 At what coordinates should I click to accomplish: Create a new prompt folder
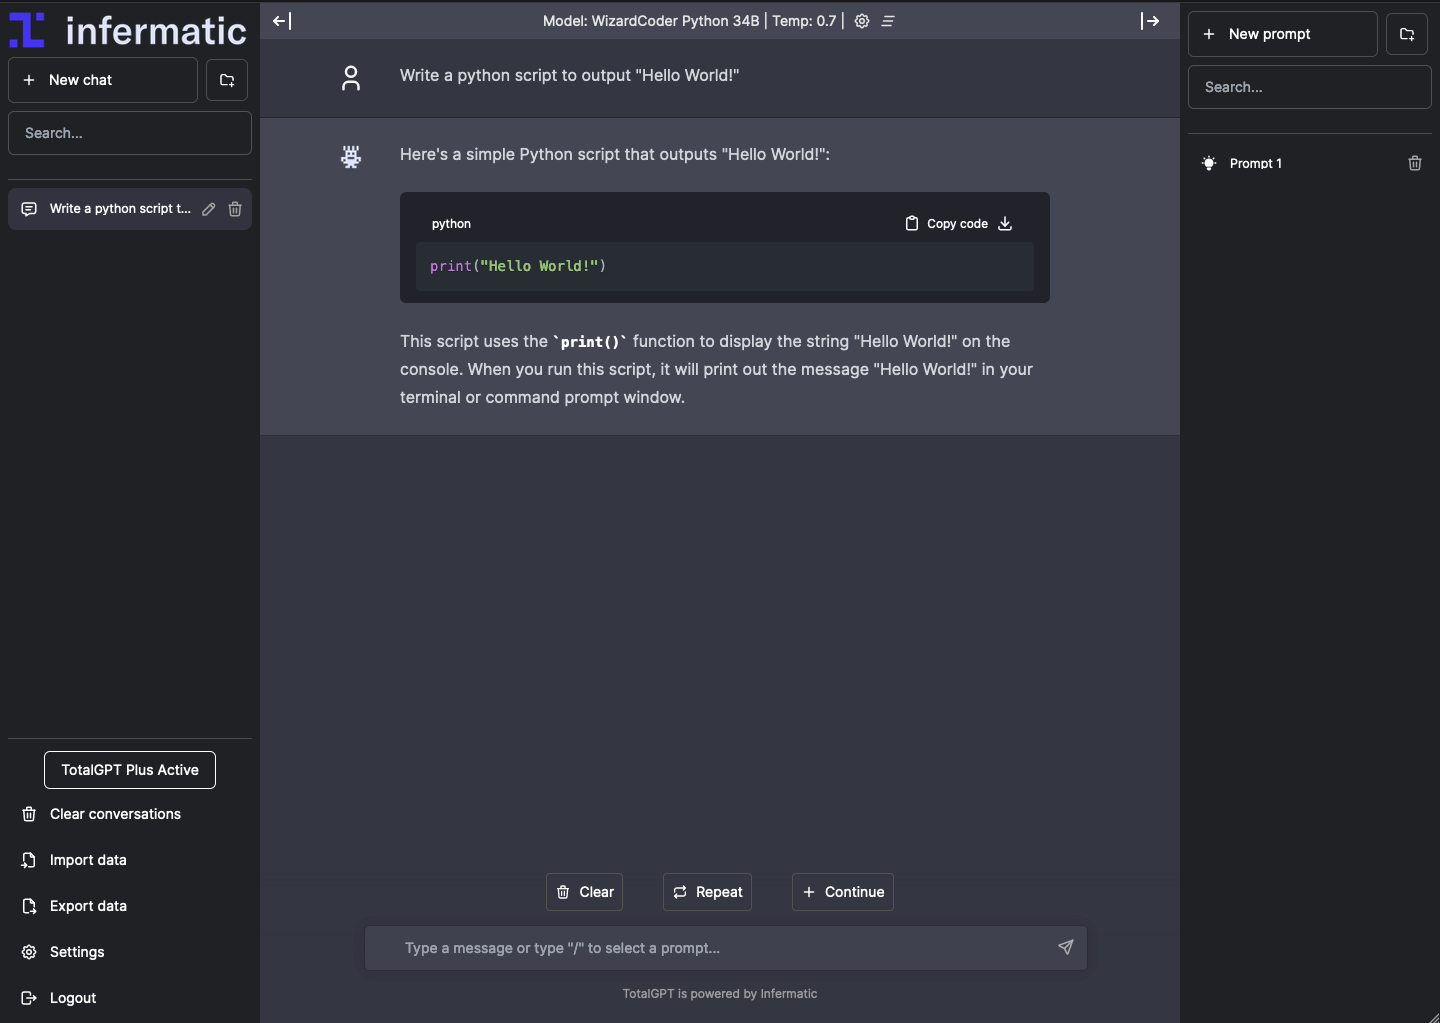(x=1407, y=34)
